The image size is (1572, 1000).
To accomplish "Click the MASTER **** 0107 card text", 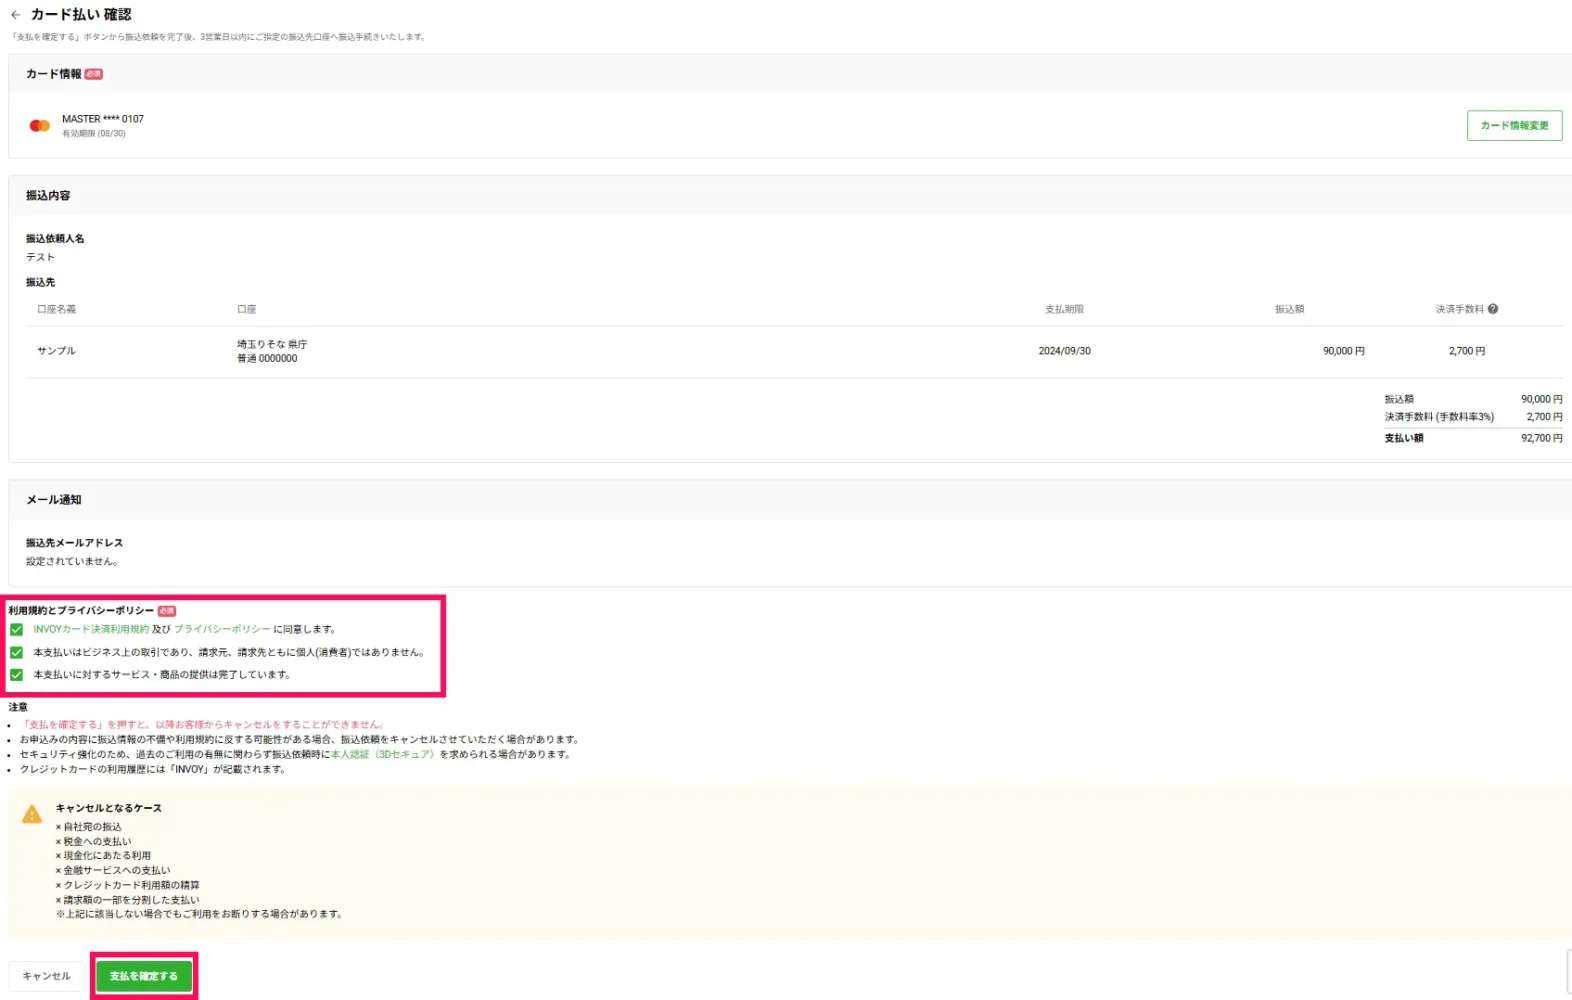I will coord(103,119).
